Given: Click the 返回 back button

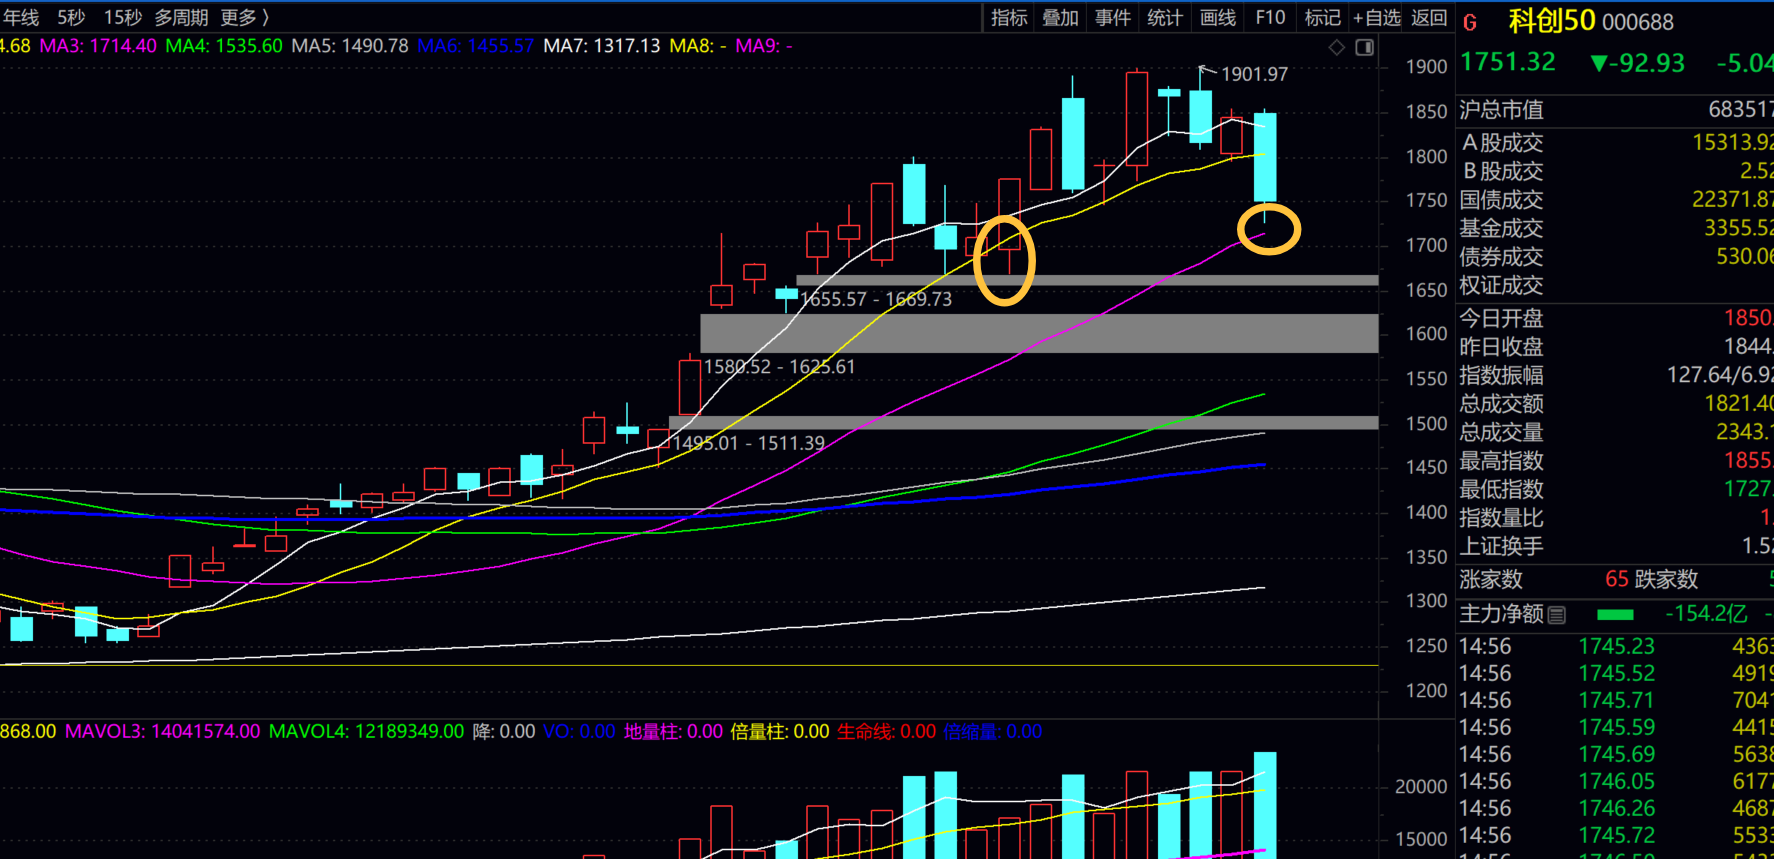Looking at the screenshot, I should click(x=1429, y=17).
